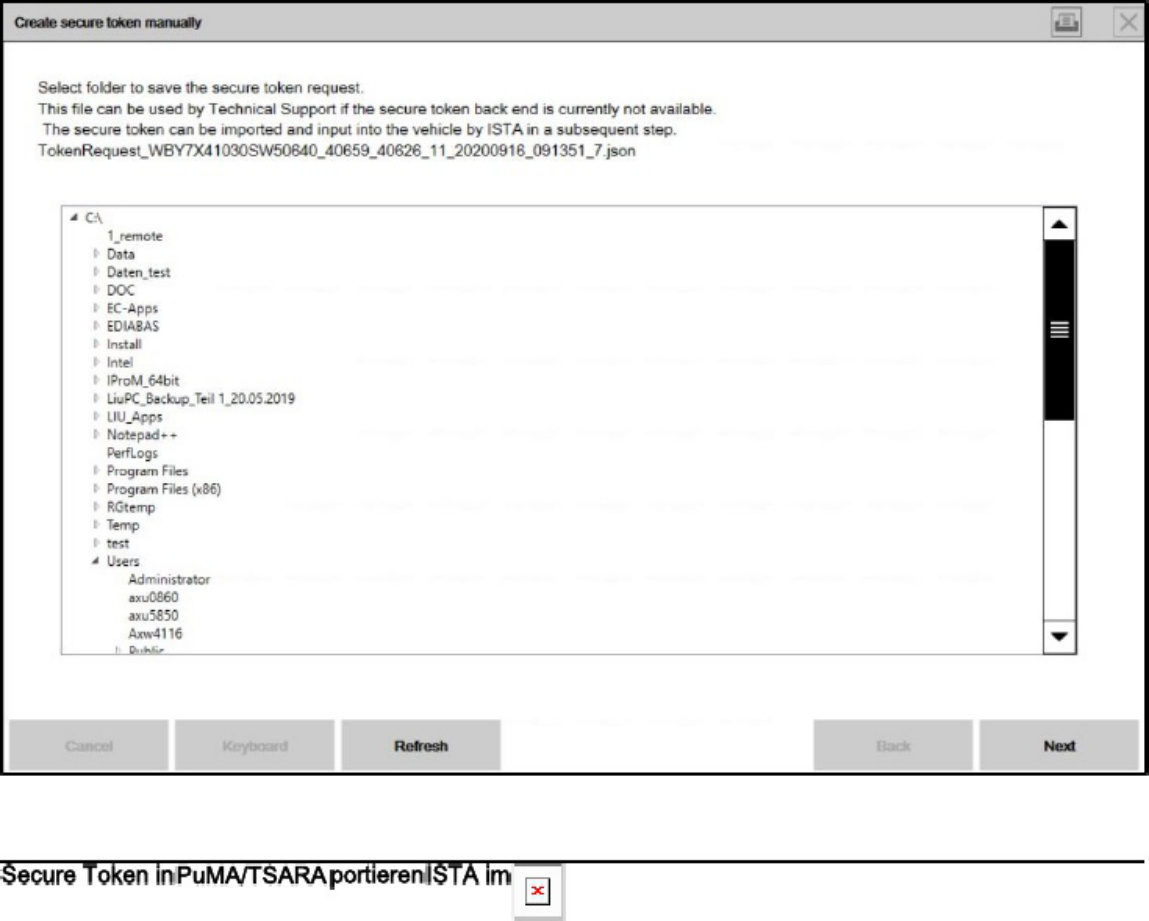
Task: Select the Program Files (x86) folder
Action: [x=163, y=489]
